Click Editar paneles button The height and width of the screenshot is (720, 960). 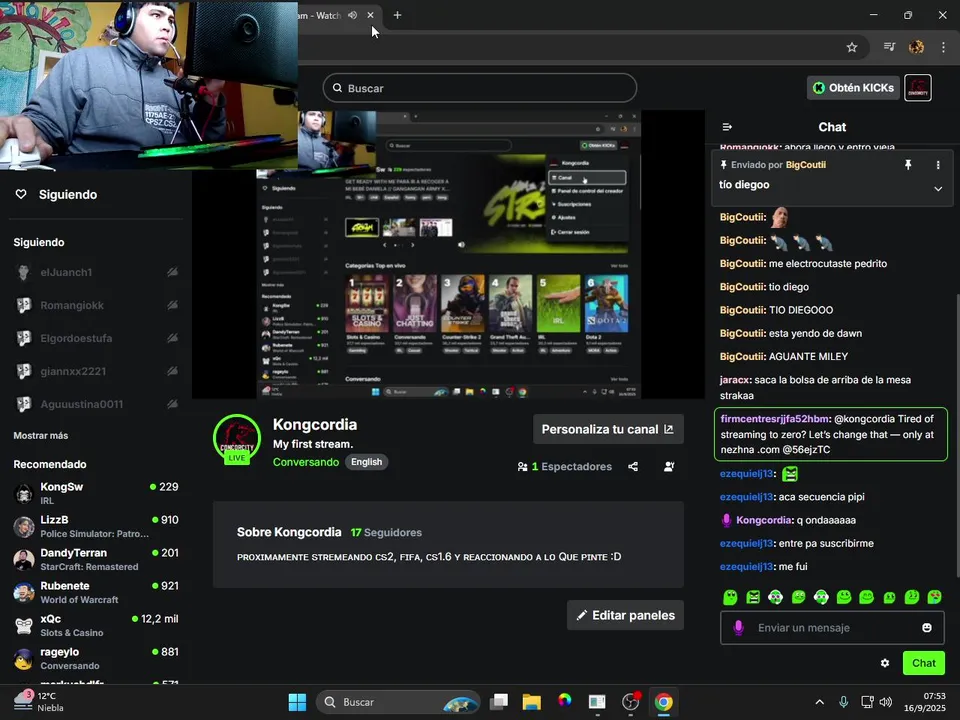coord(625,615)
